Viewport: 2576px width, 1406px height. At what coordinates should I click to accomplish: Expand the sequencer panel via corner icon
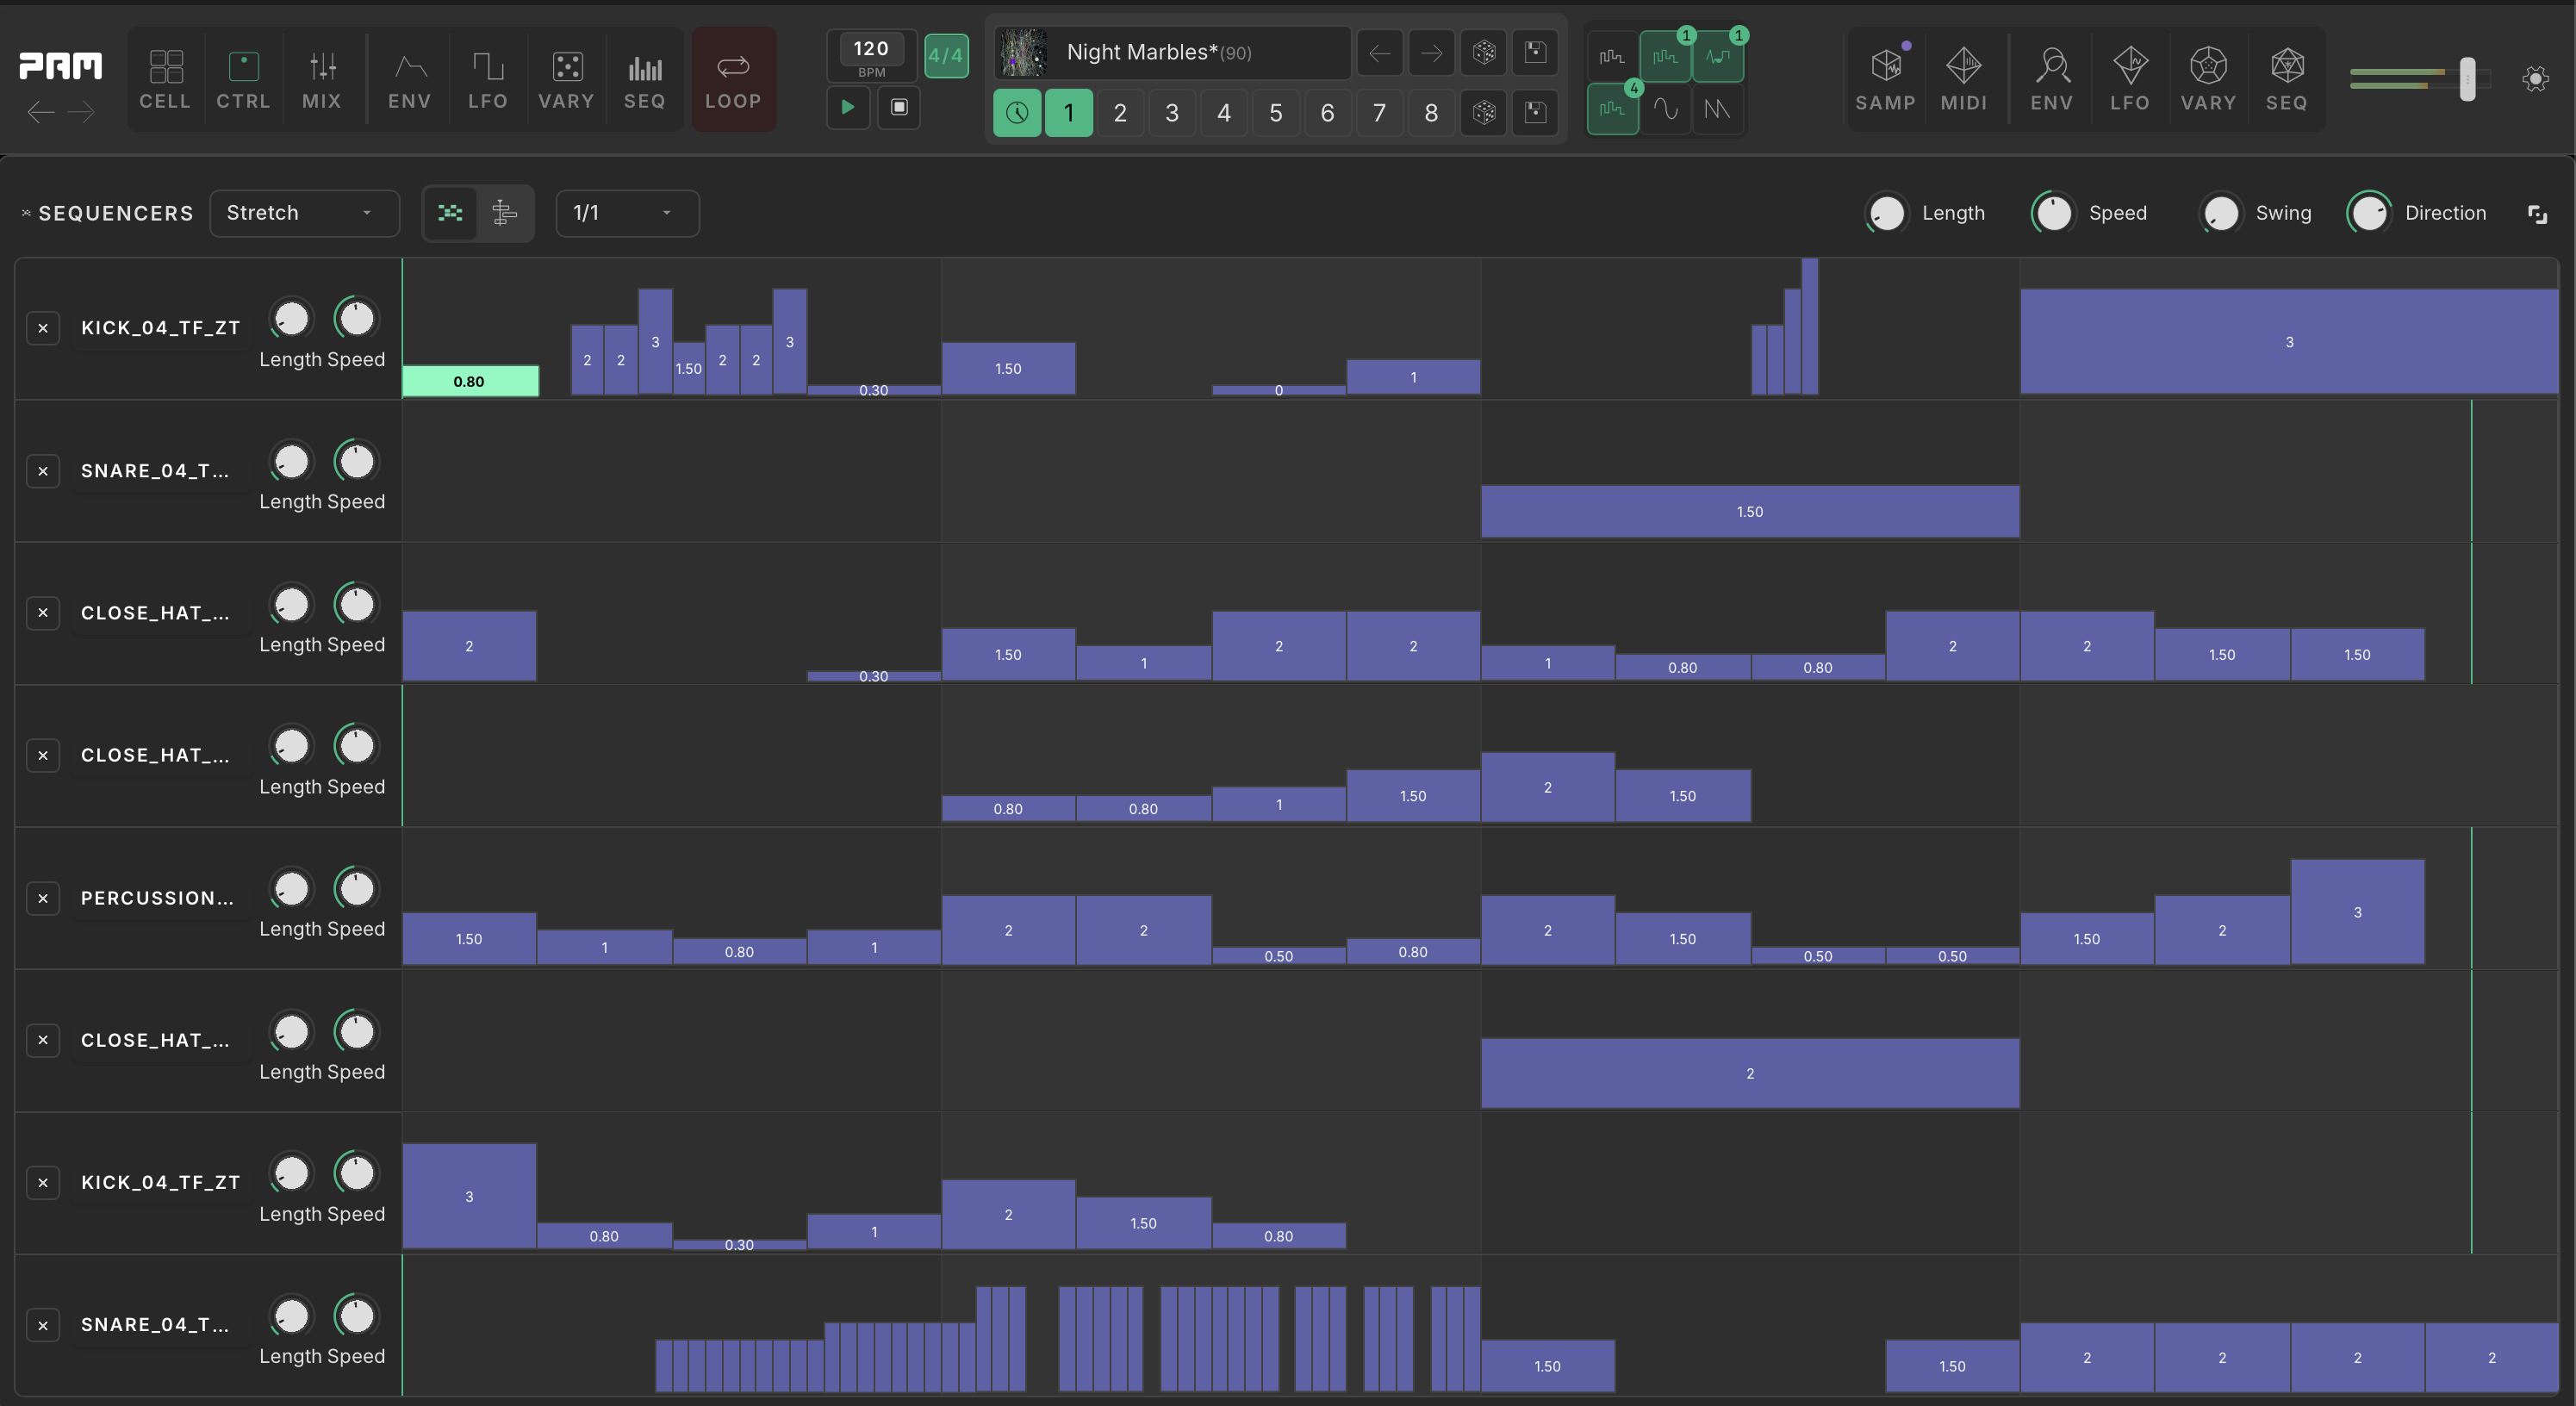(x=2537, y=214)
